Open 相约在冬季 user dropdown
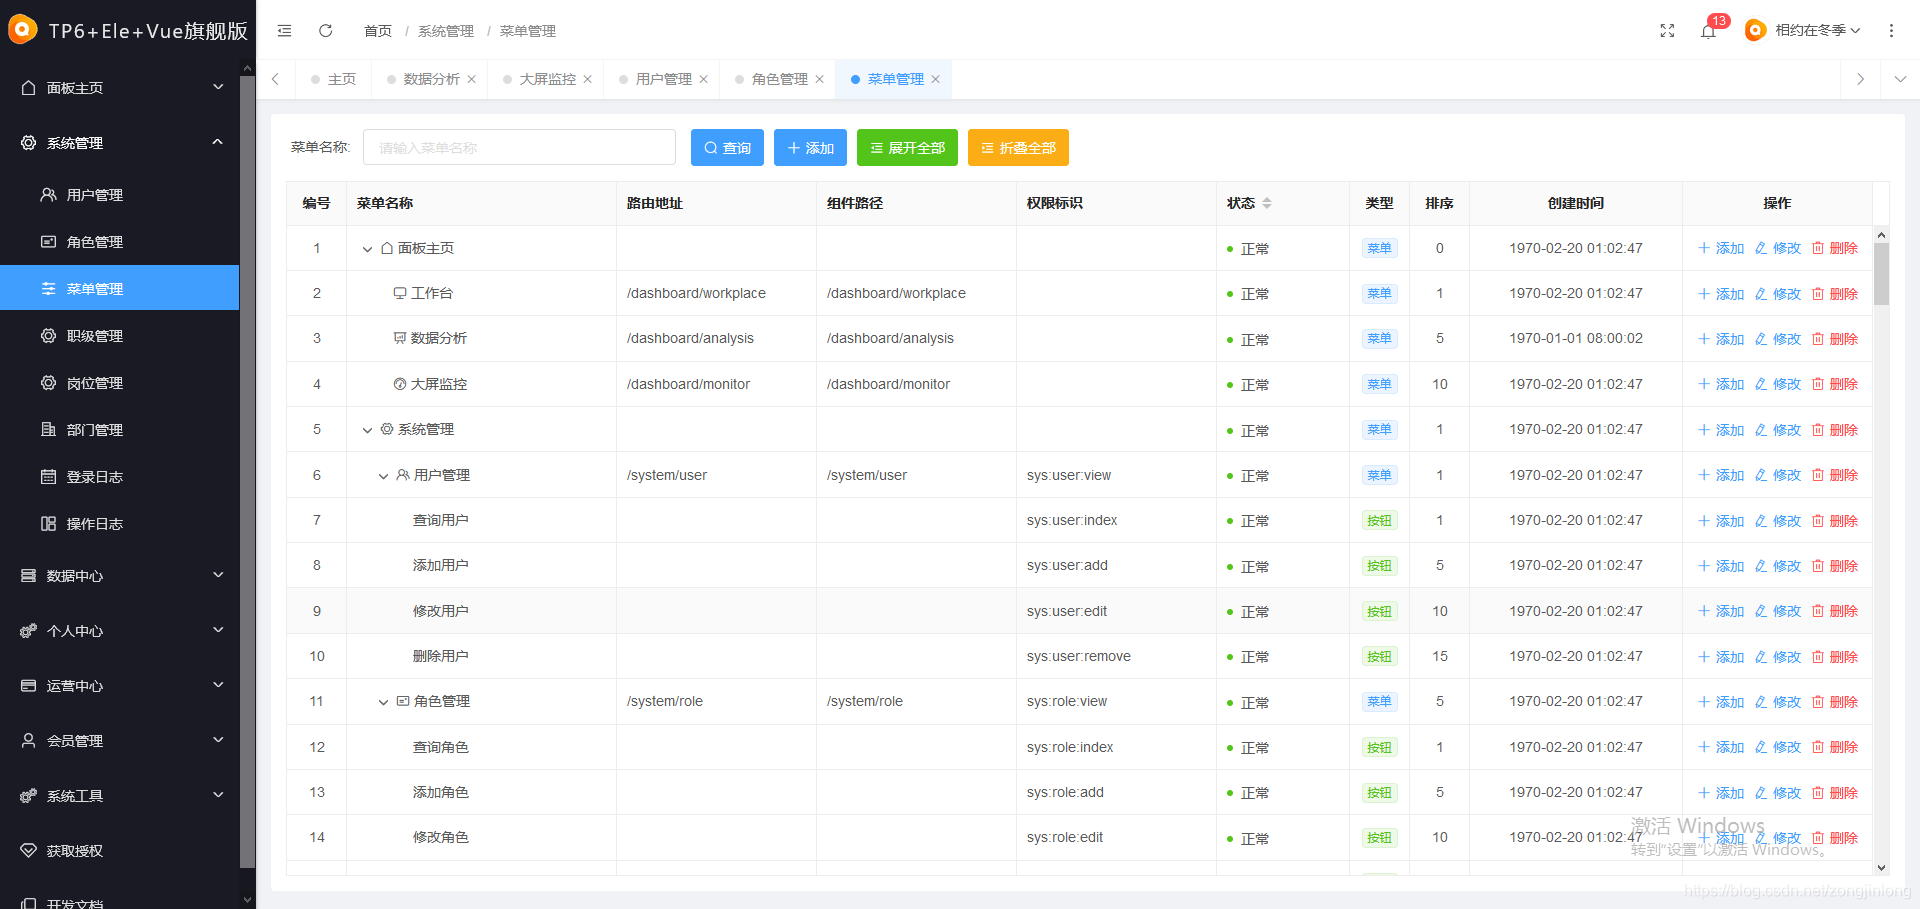Screen dimensions: 1920x909 [1803, 31]
